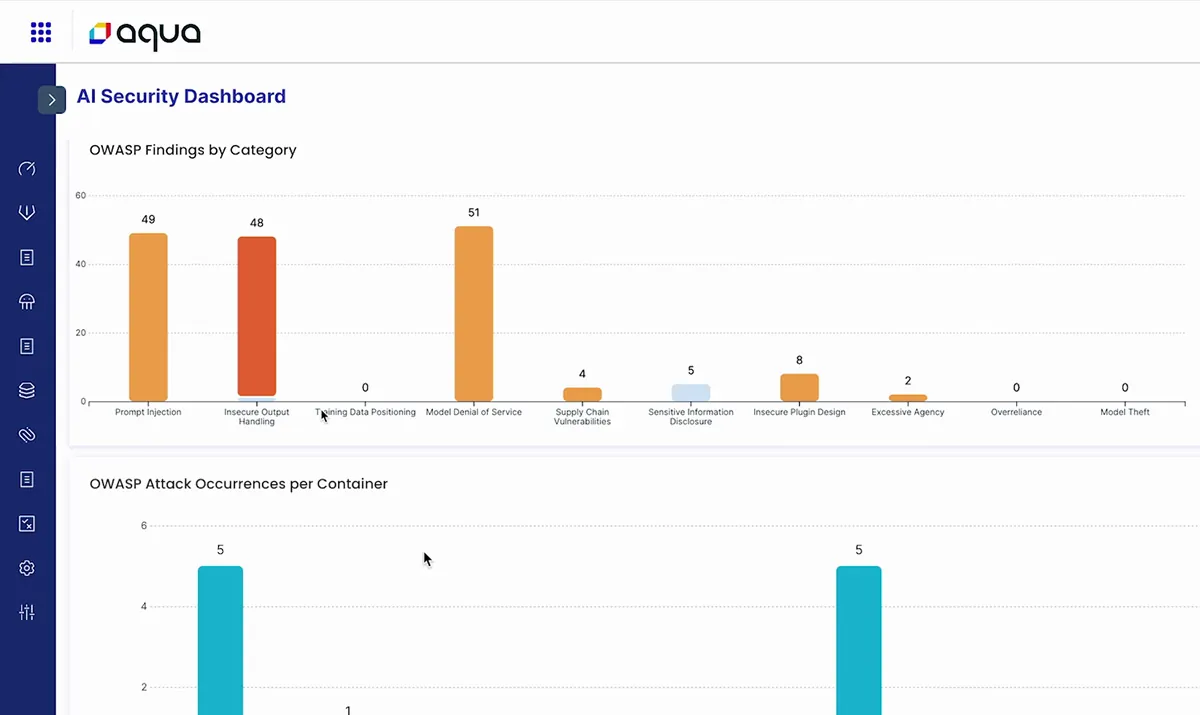The height and width of the screenshot is (715, 1200).
Task: Open the document icon just below the jellyfish icon
Action: [27, 346]
